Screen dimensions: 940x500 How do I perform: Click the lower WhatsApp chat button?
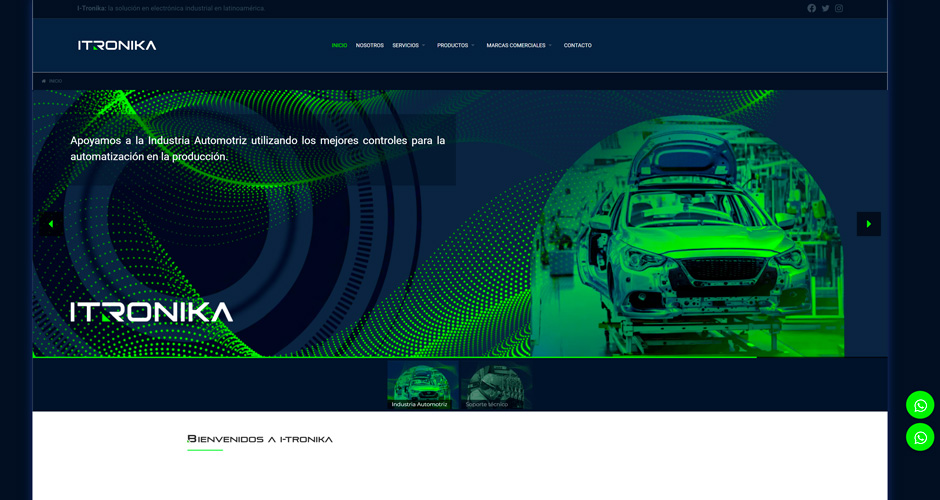coord(920,437)
